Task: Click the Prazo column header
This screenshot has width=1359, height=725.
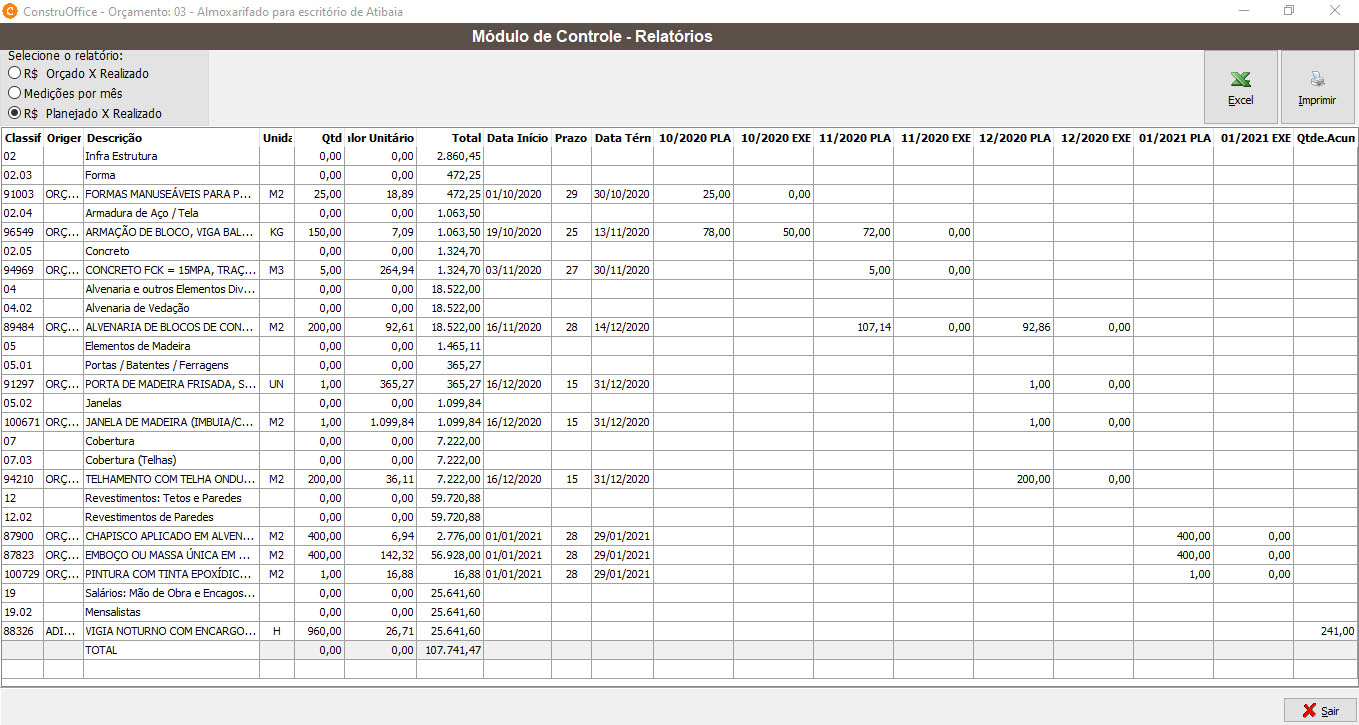Action: click(x=571, y=138)
